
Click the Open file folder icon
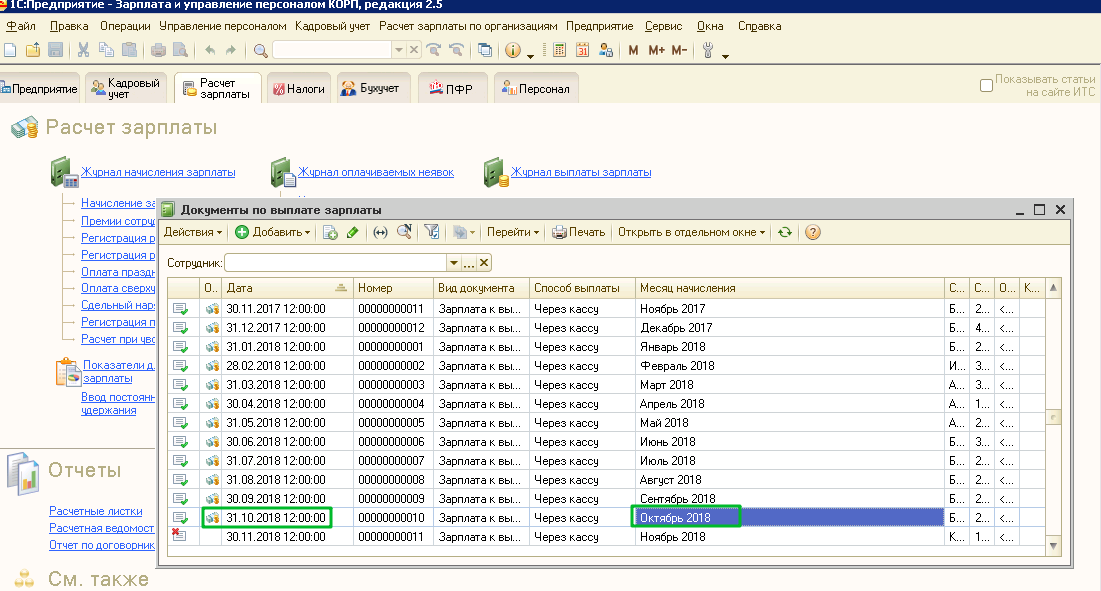coord(33,50)
